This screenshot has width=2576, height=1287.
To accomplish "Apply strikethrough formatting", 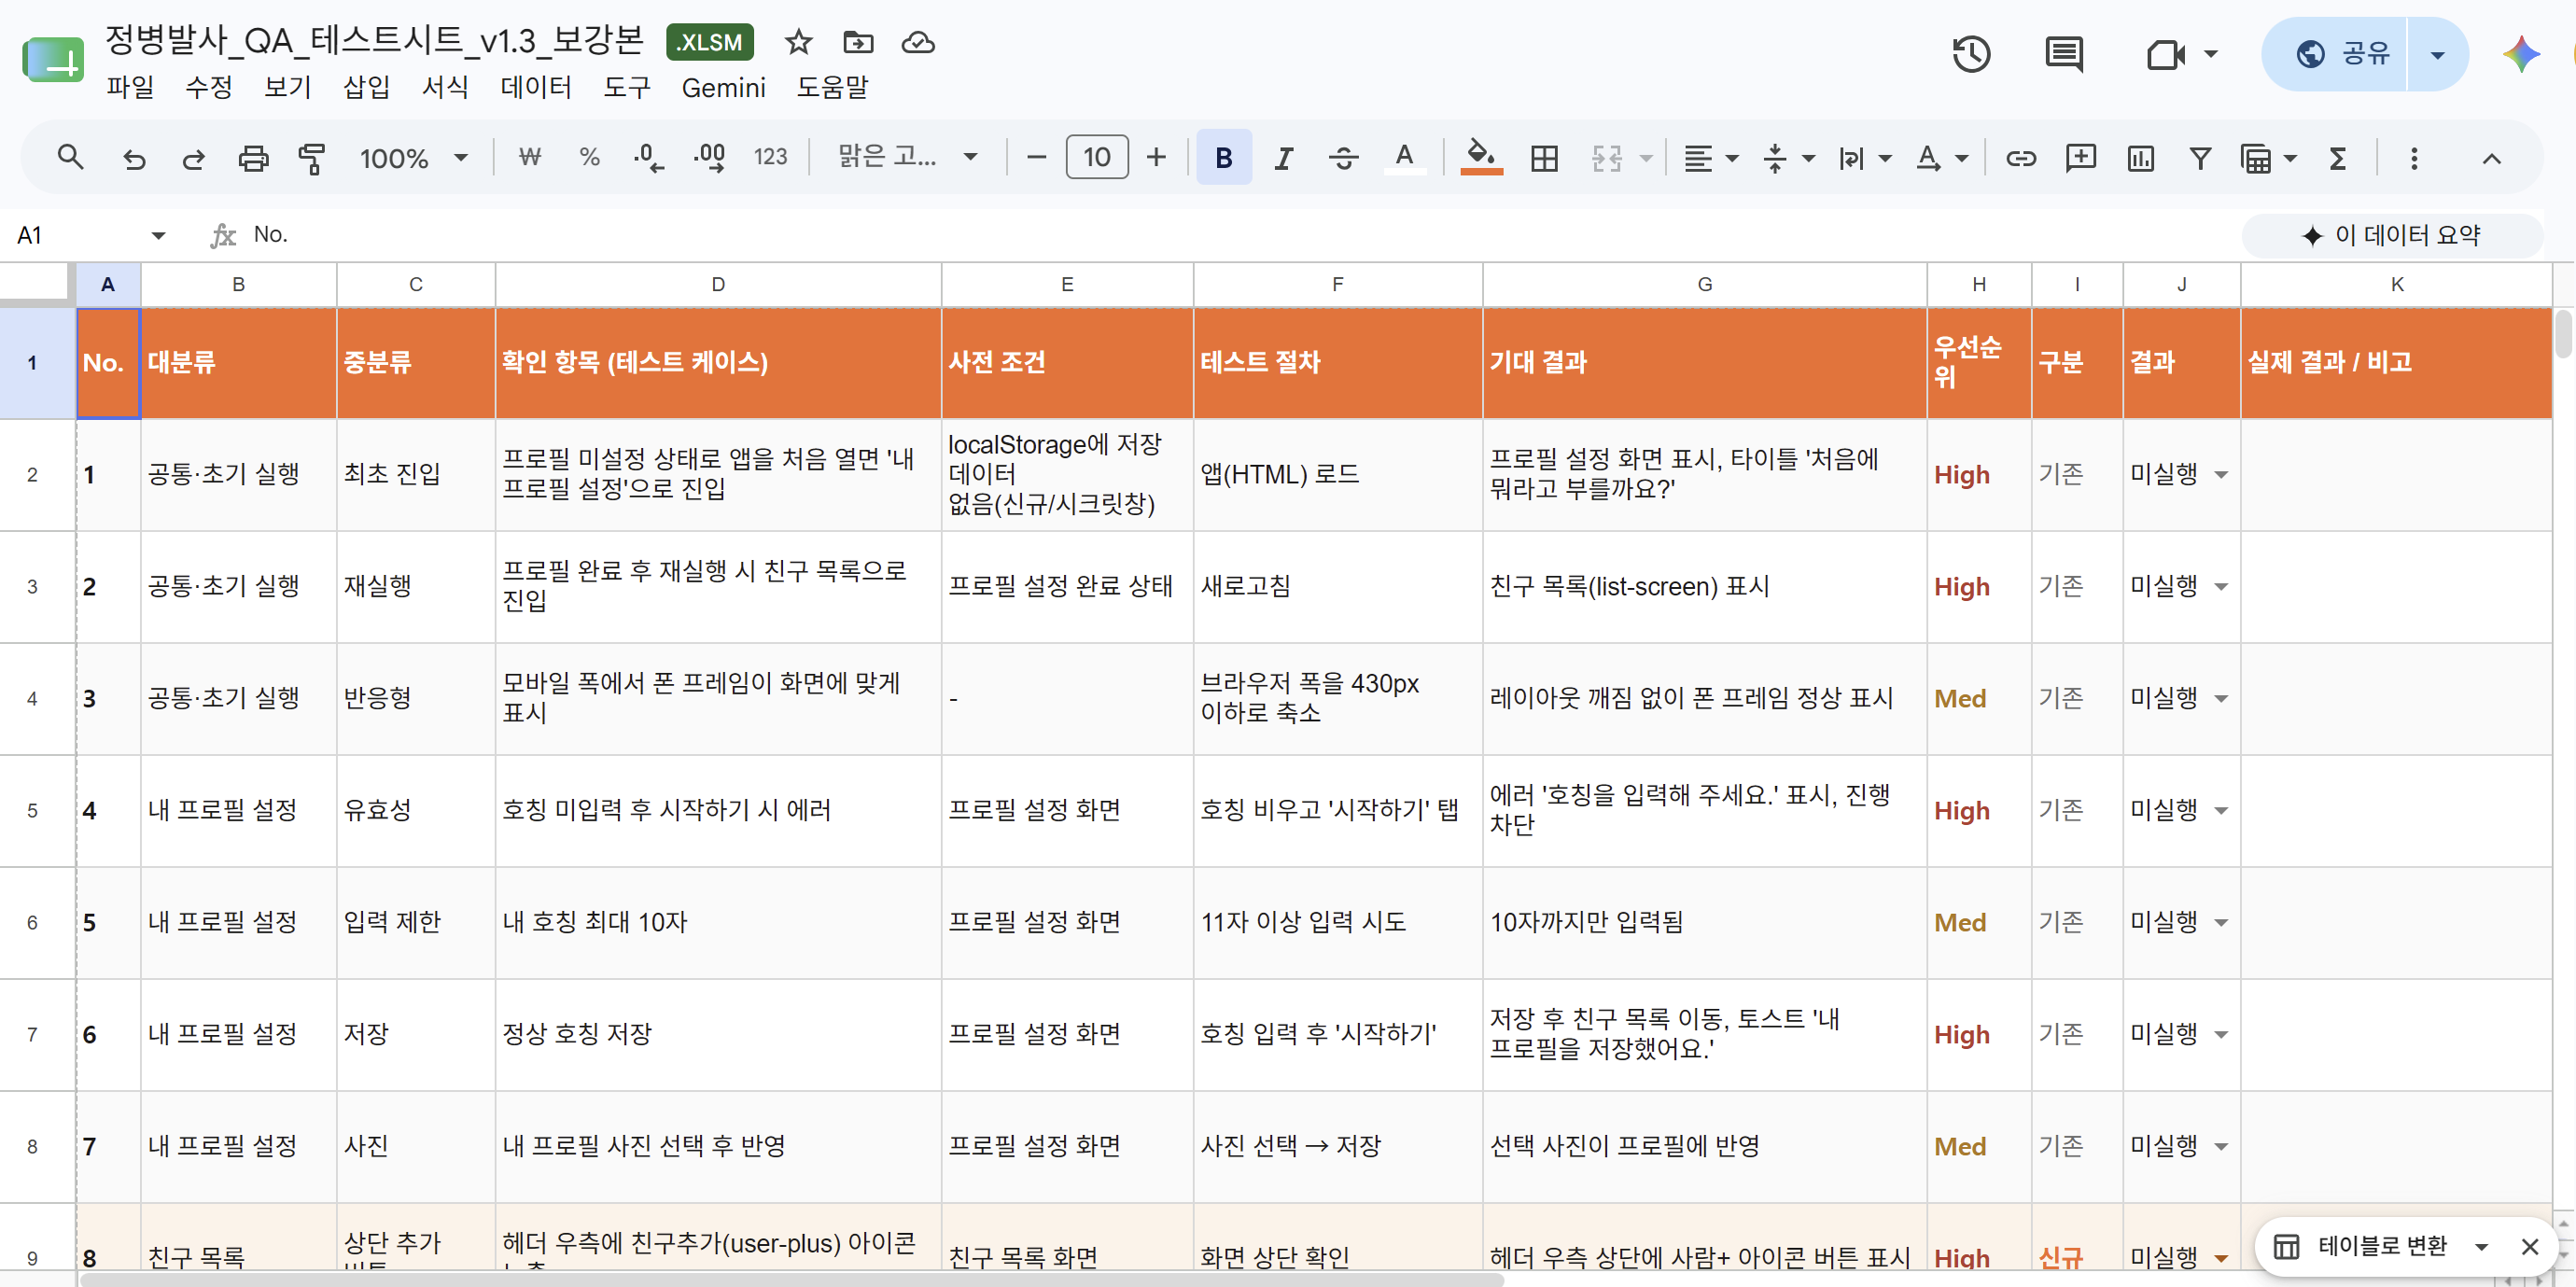I will point(1343,157).
